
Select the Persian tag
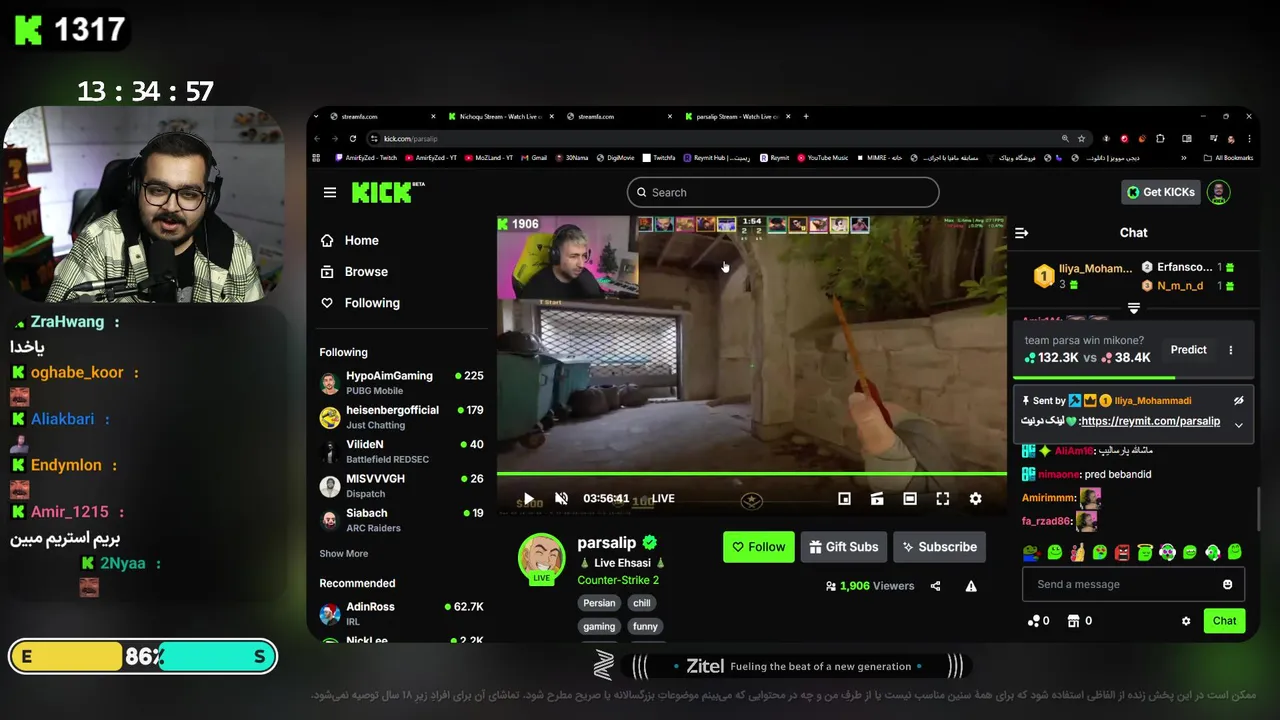click(599, 603)
